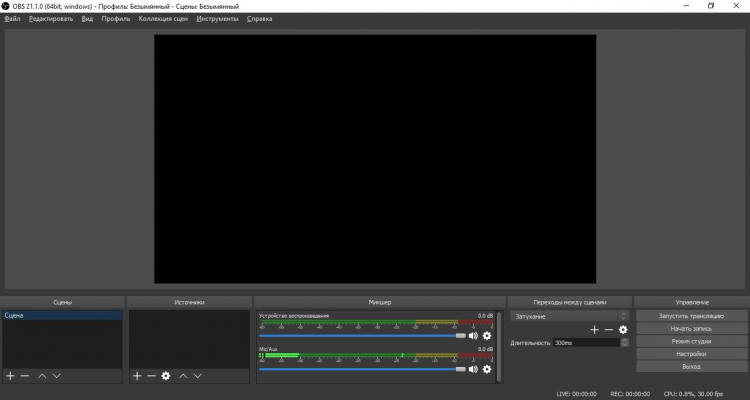Move scene down with arrow icon
This screenshot has height=400, width=750.
coord(56,376)
